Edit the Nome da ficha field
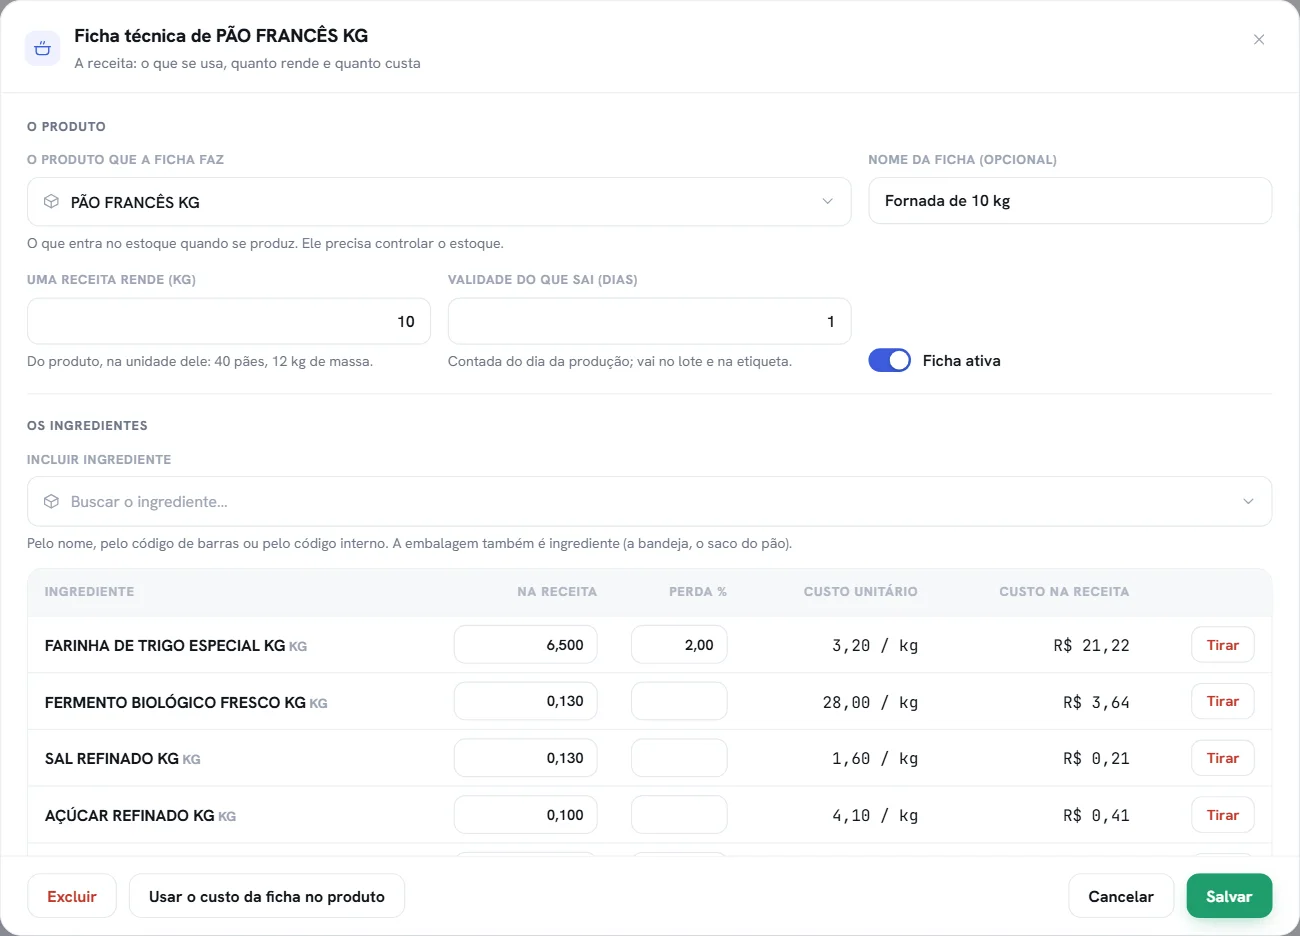The image size is (1300, 936). pos(1070,201)
